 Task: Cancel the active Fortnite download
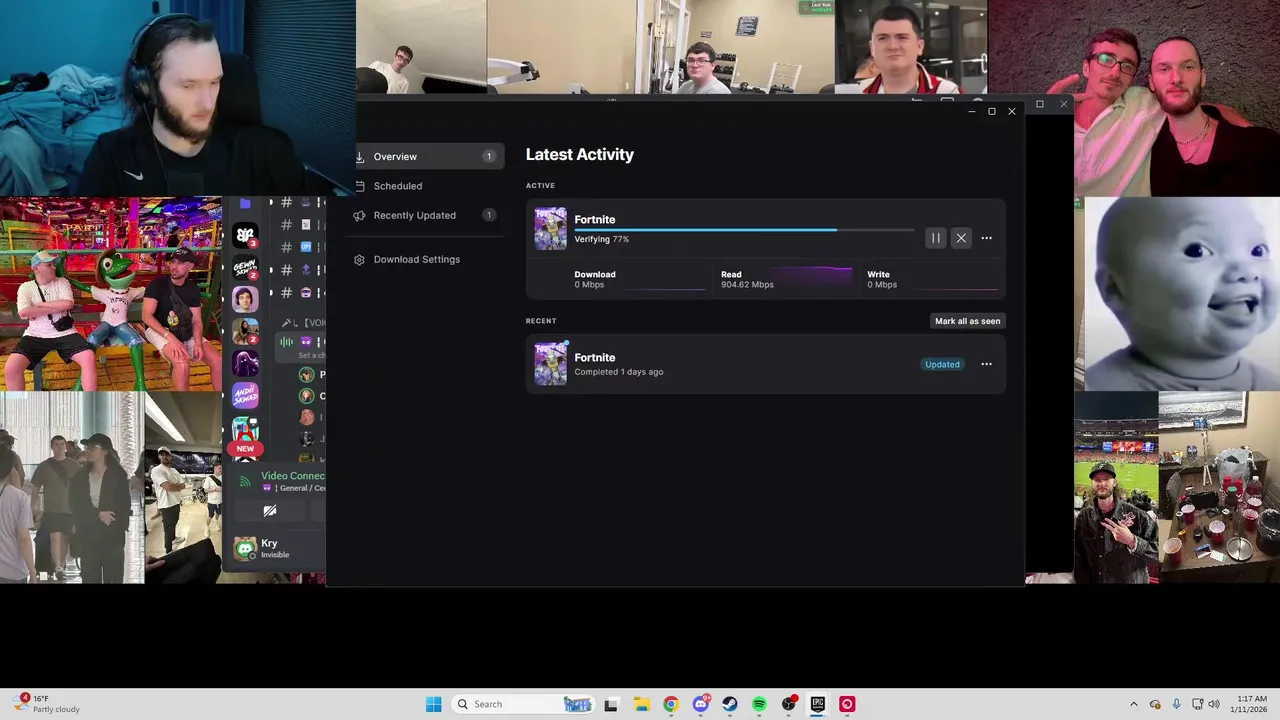click(x=961, y=238)
